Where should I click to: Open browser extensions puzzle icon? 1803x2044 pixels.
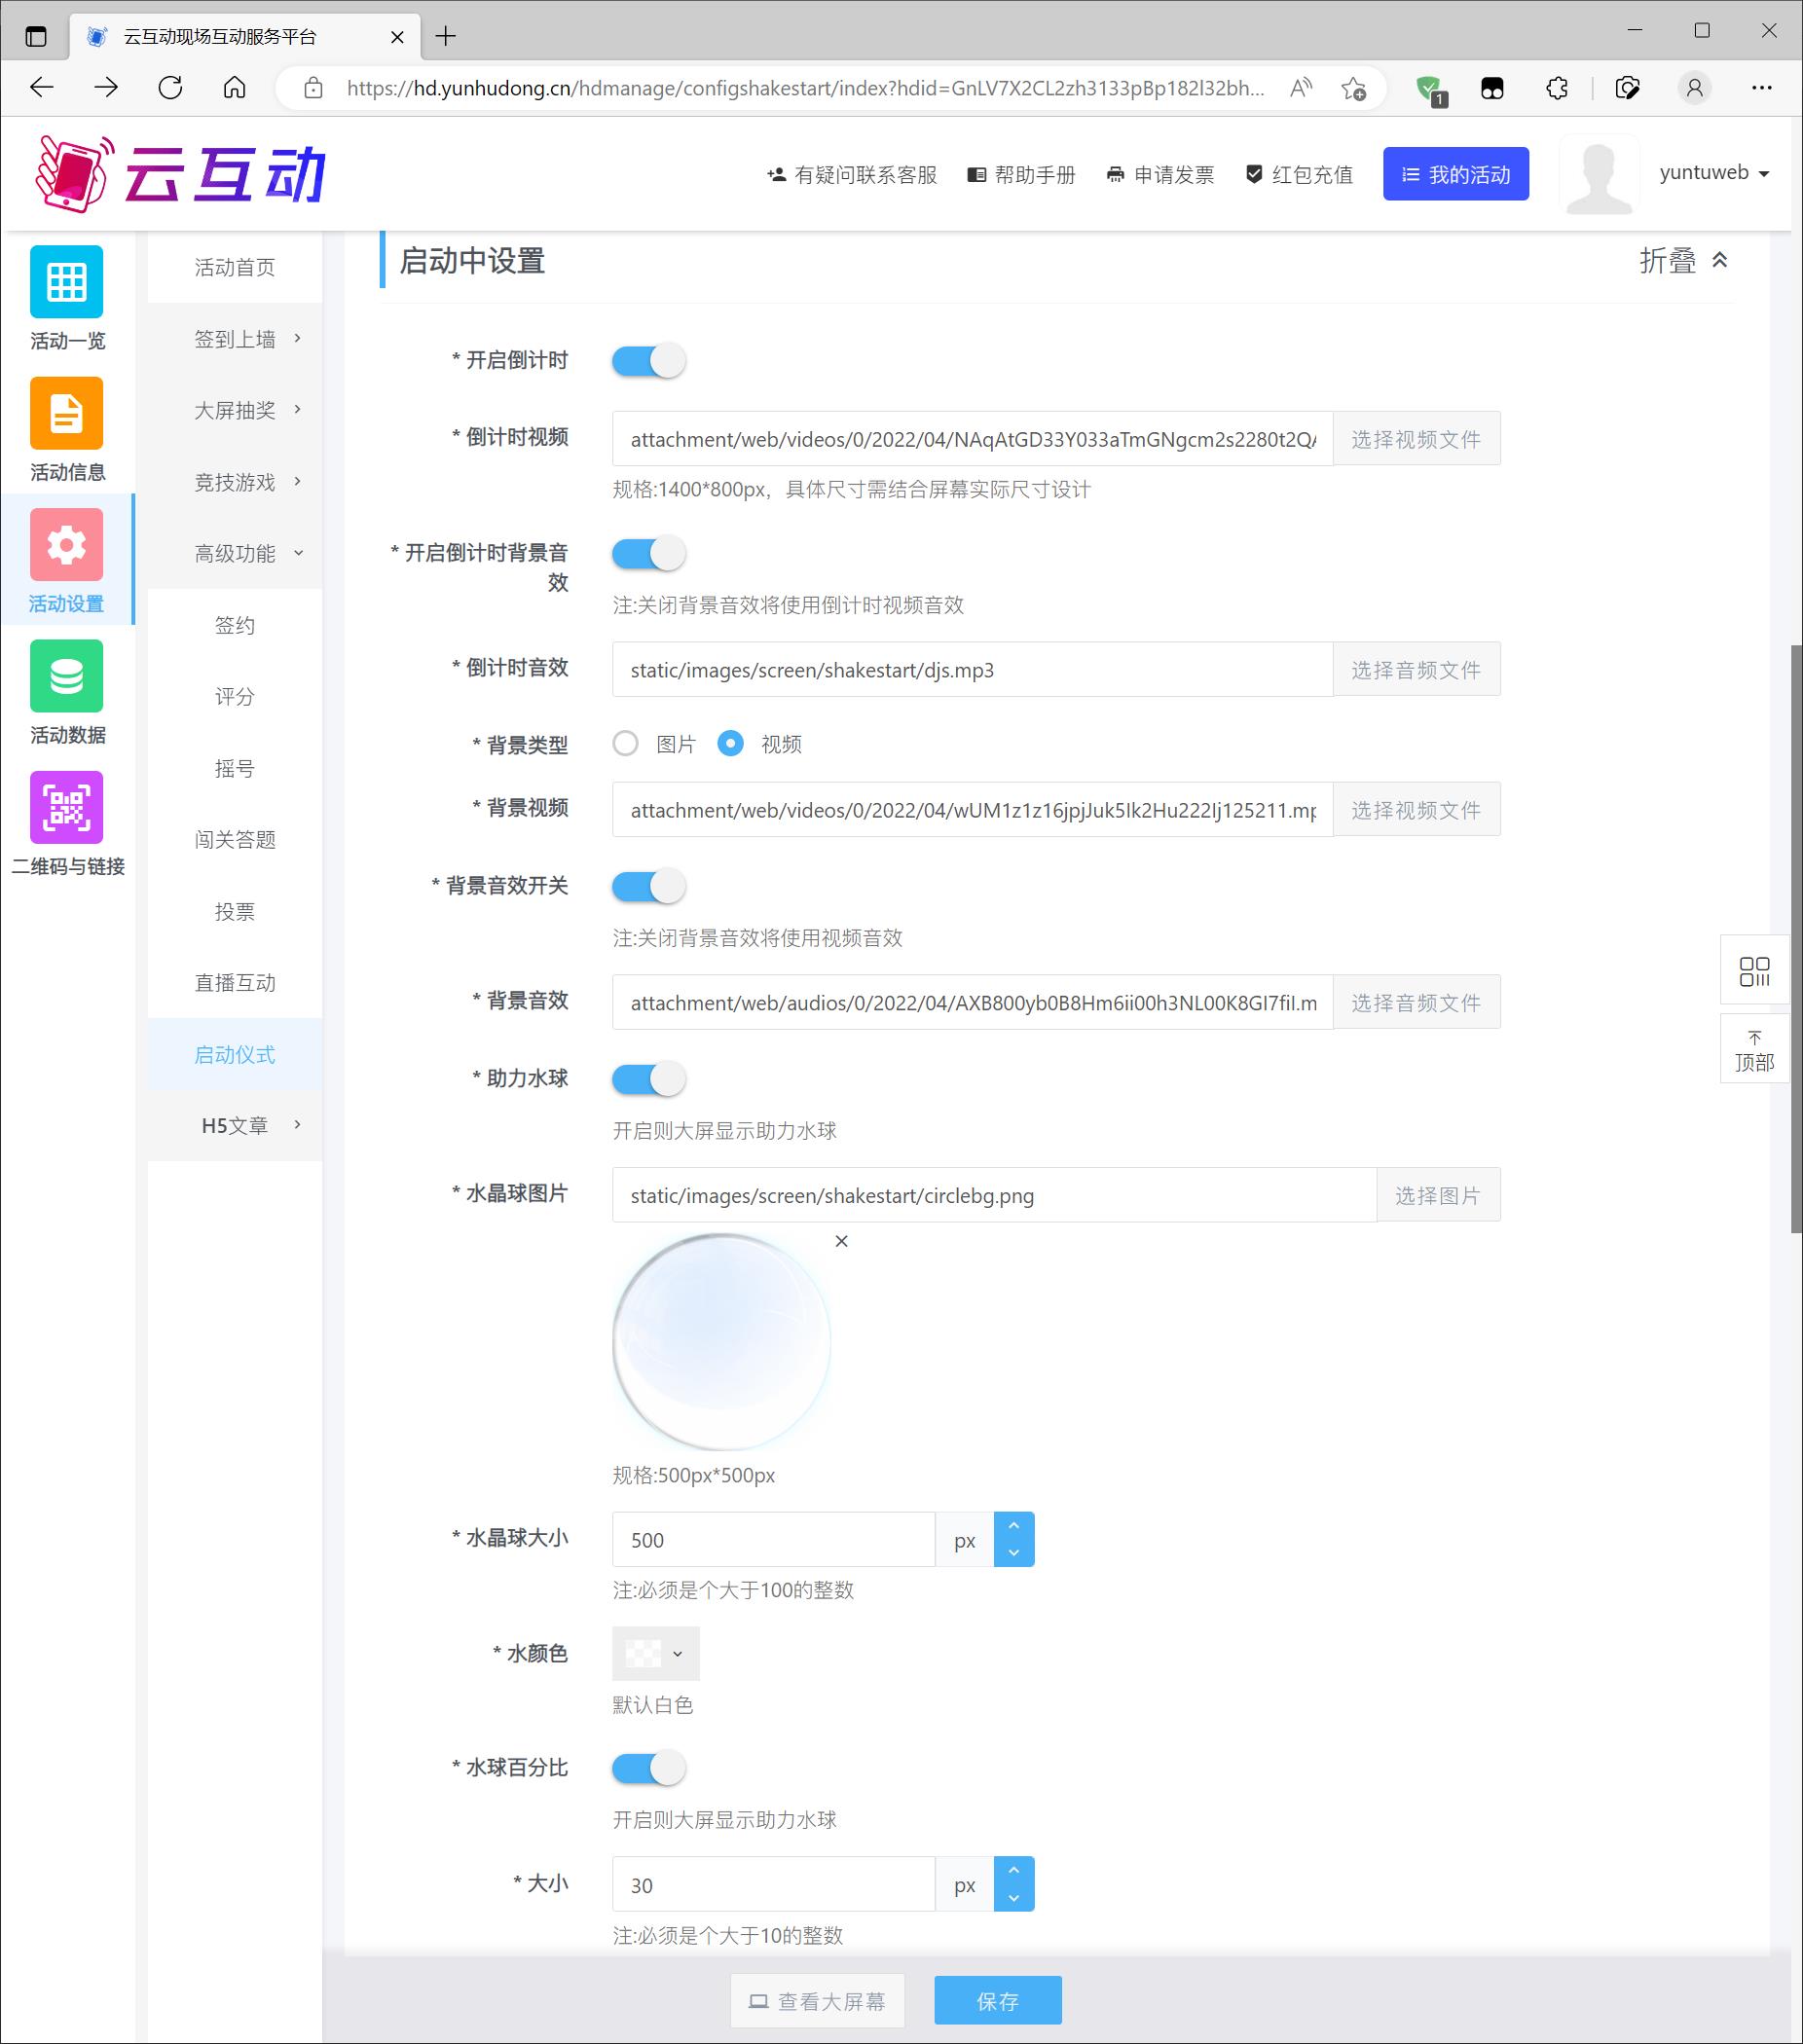pyautogui.click(x=1557, y=88)
